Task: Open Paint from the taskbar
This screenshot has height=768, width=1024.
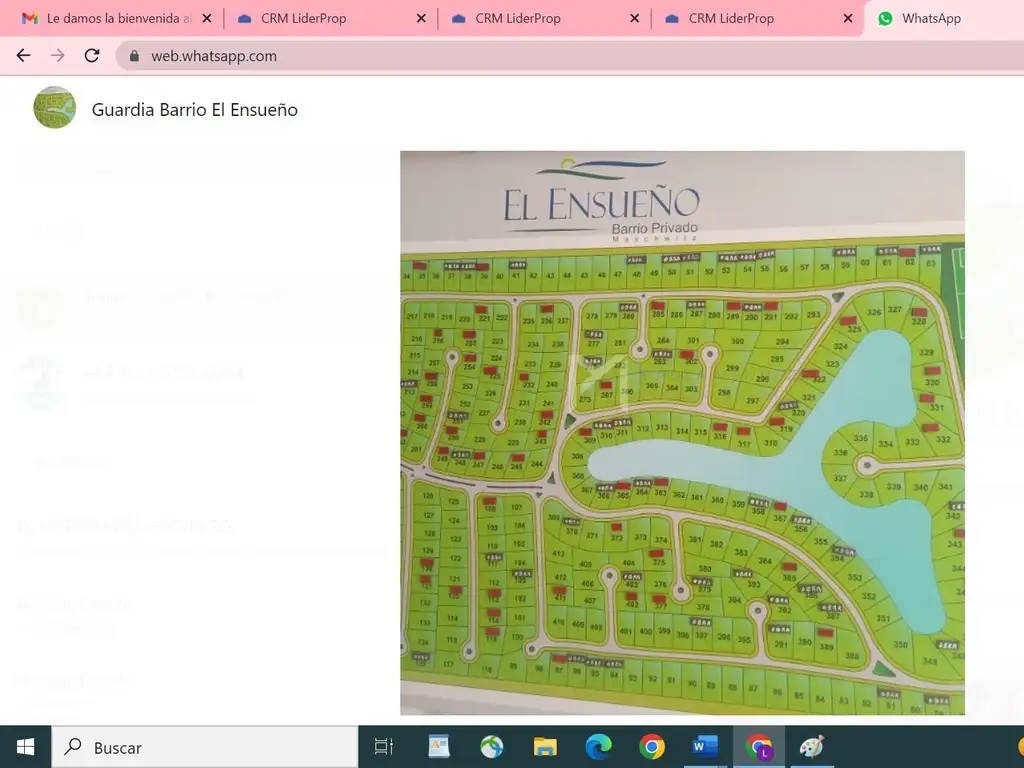Action: (812, 747)
